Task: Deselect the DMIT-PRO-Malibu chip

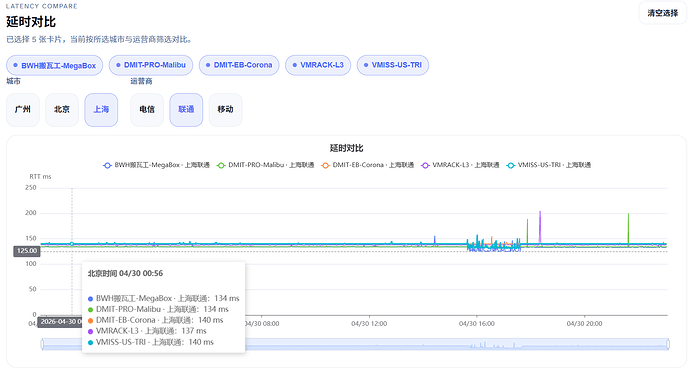Action: (x=151, y=65)
